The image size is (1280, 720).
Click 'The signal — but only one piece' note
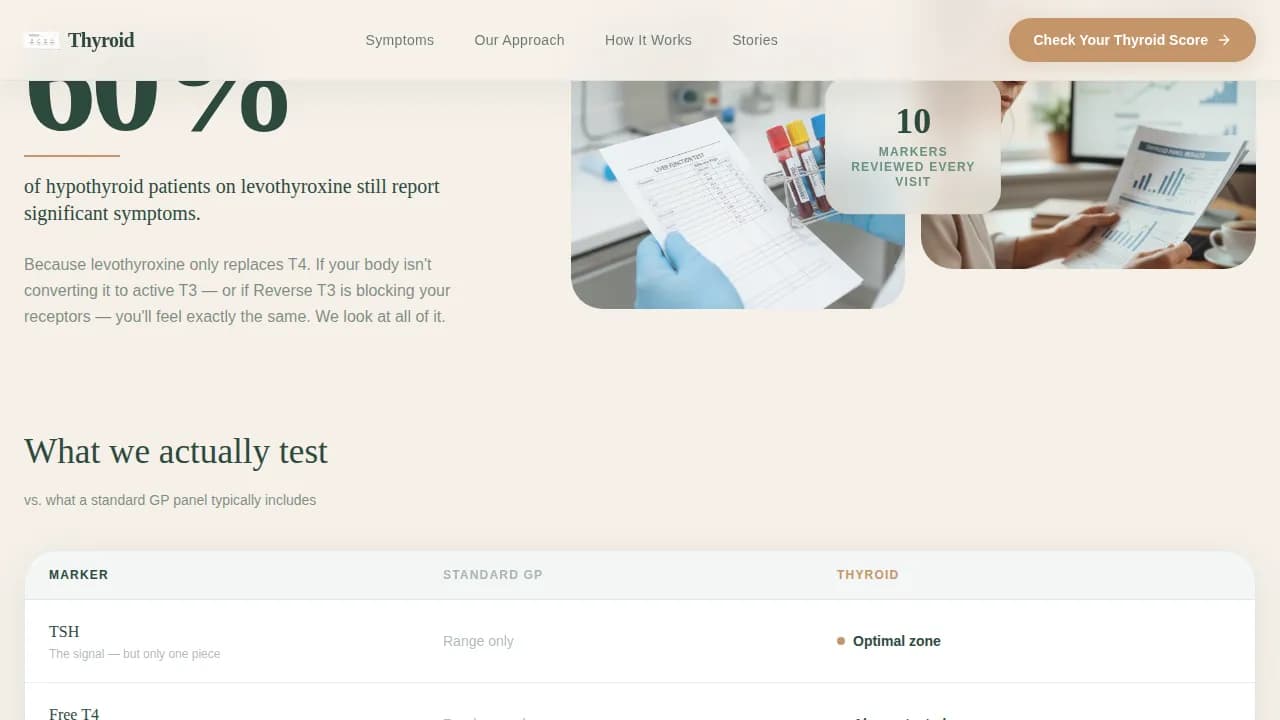click(135, 654)
